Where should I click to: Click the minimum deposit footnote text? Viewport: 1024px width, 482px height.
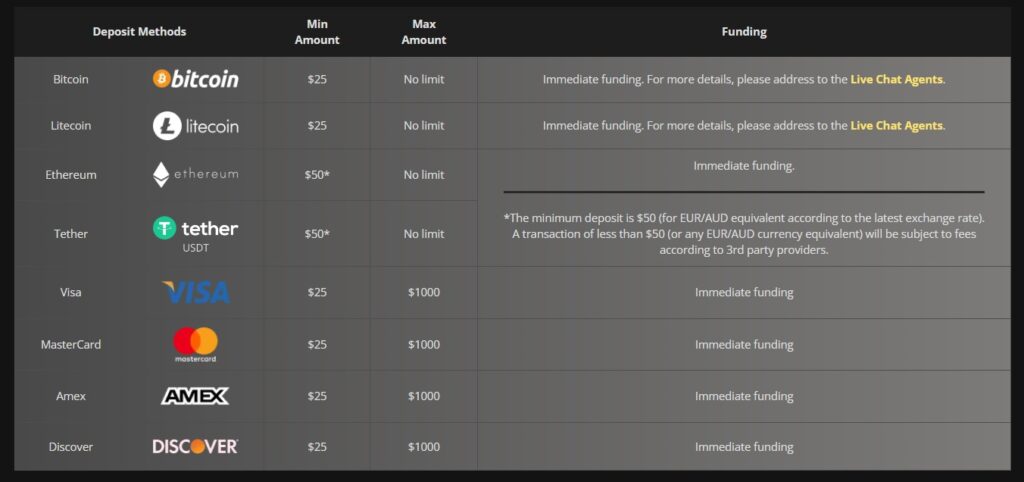[x=744, y=234]
